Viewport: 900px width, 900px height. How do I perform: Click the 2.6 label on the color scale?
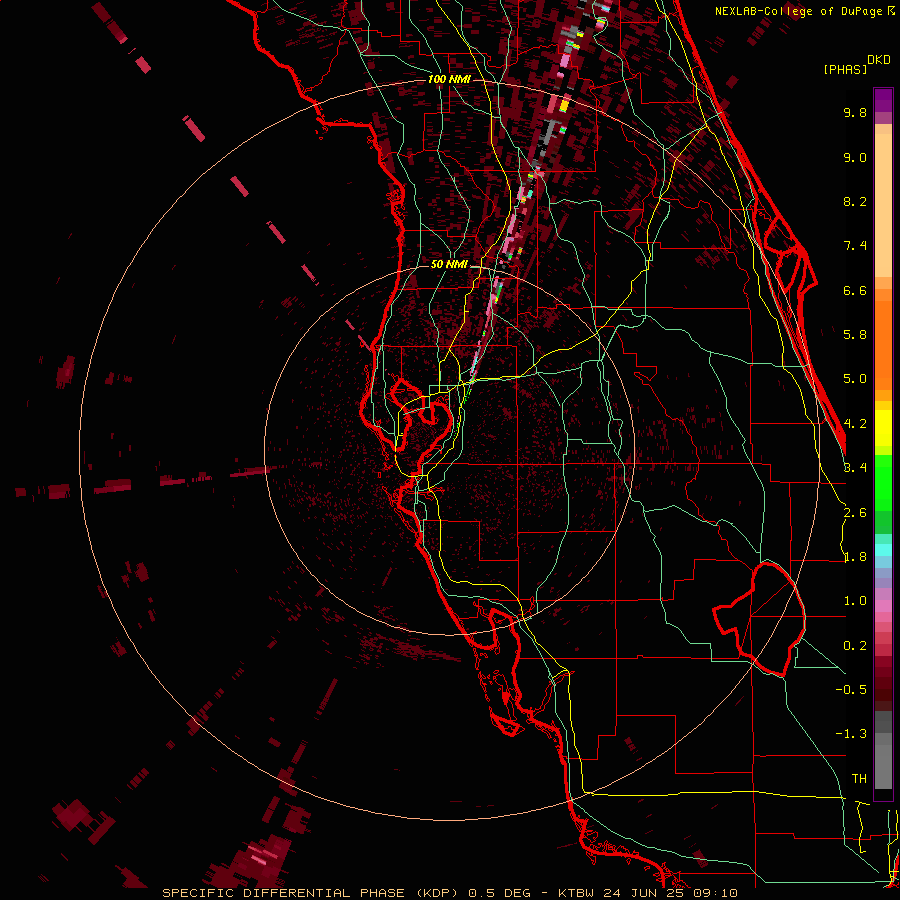click(x=855, y=513)
